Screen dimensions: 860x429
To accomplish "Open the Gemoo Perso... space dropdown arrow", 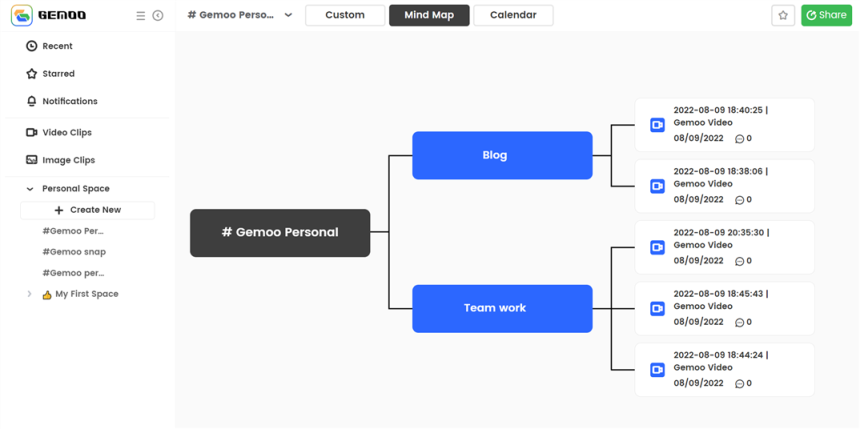I will click(288, 15).
